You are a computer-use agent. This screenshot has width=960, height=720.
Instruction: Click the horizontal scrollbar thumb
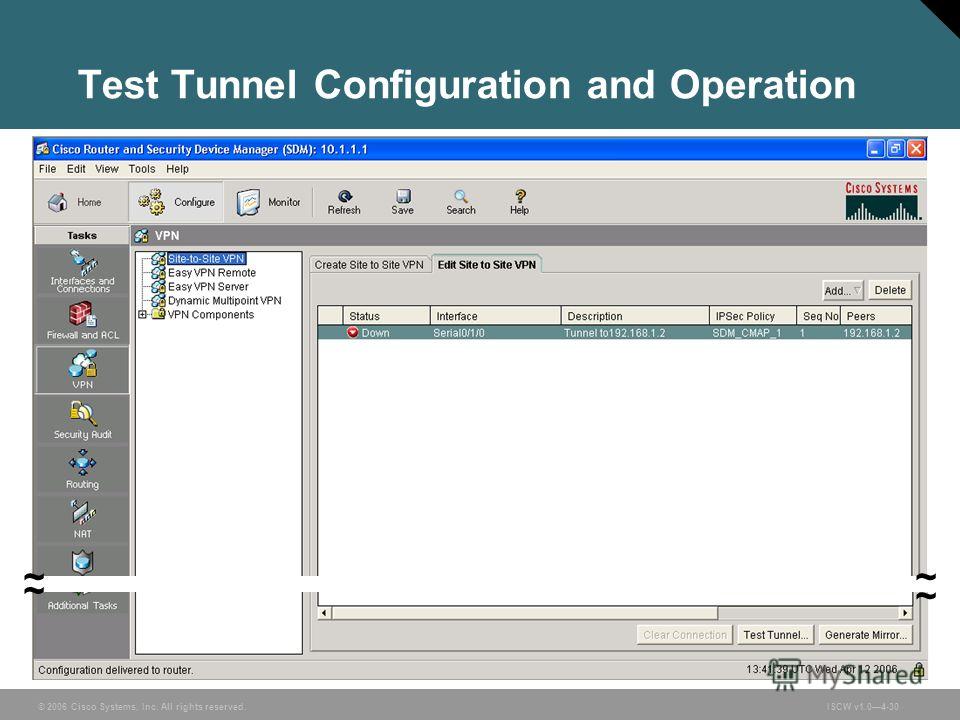pyautogui.click(x=525, y=612)
